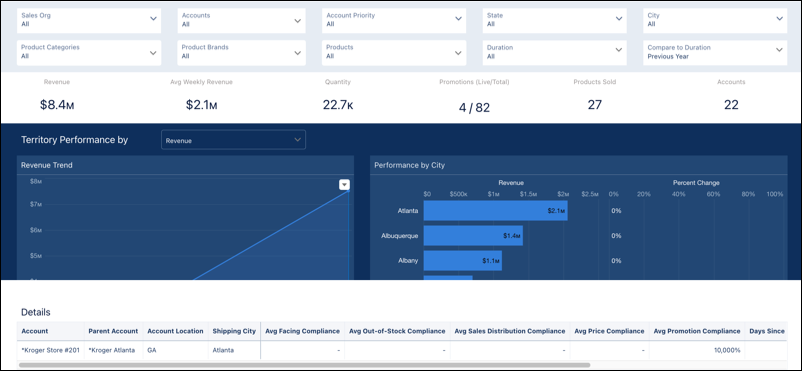Click the 22 Accounts metric
The width and height of the screenshot is (802, 371).
(x=731, y=105)
